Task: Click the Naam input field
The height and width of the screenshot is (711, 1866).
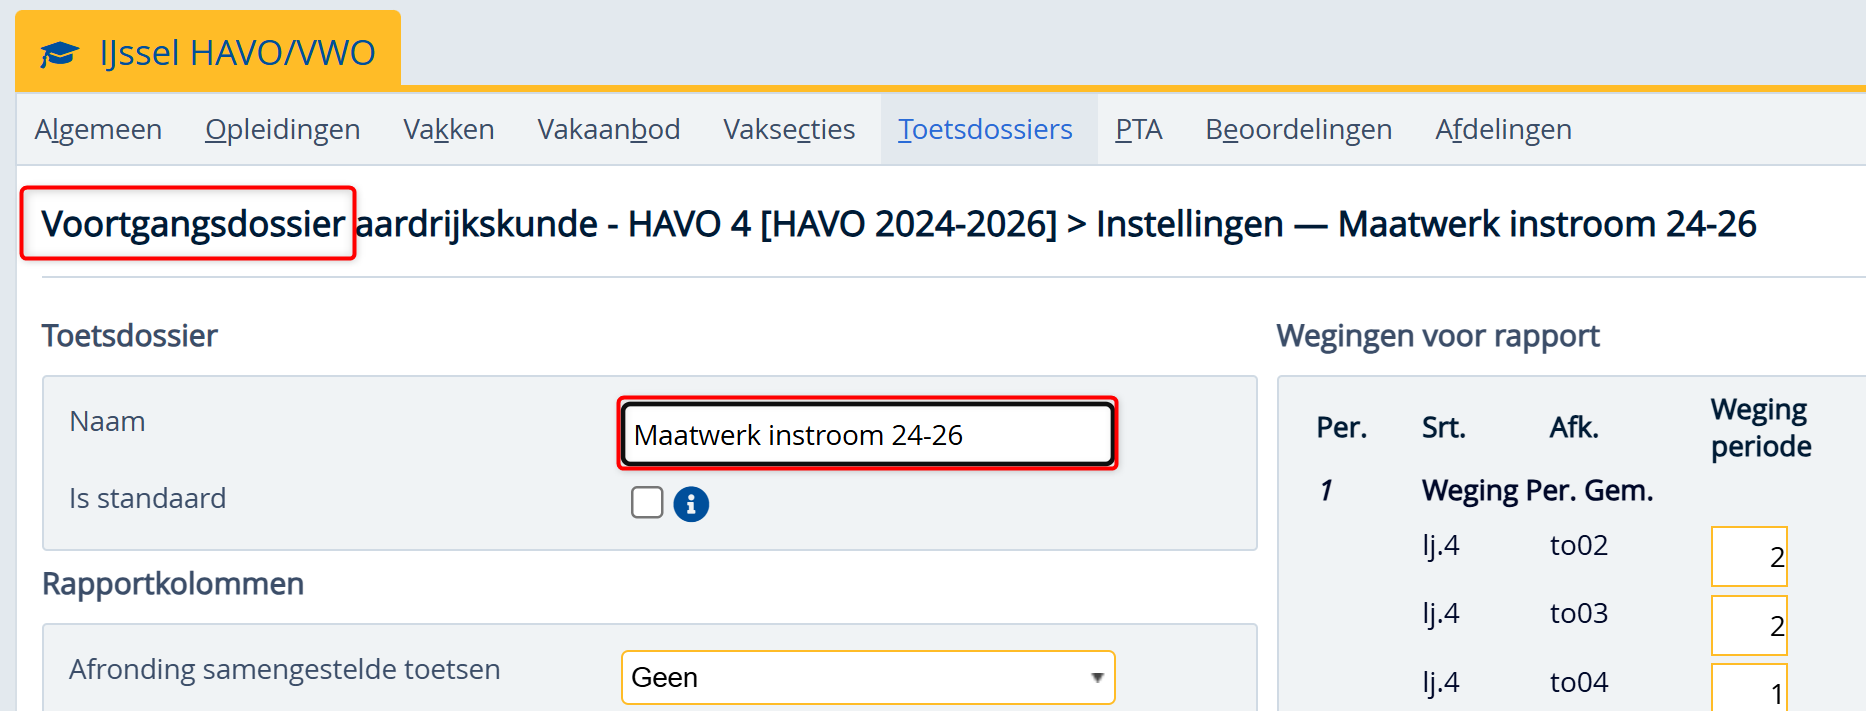Action: (x=867, y=434)
